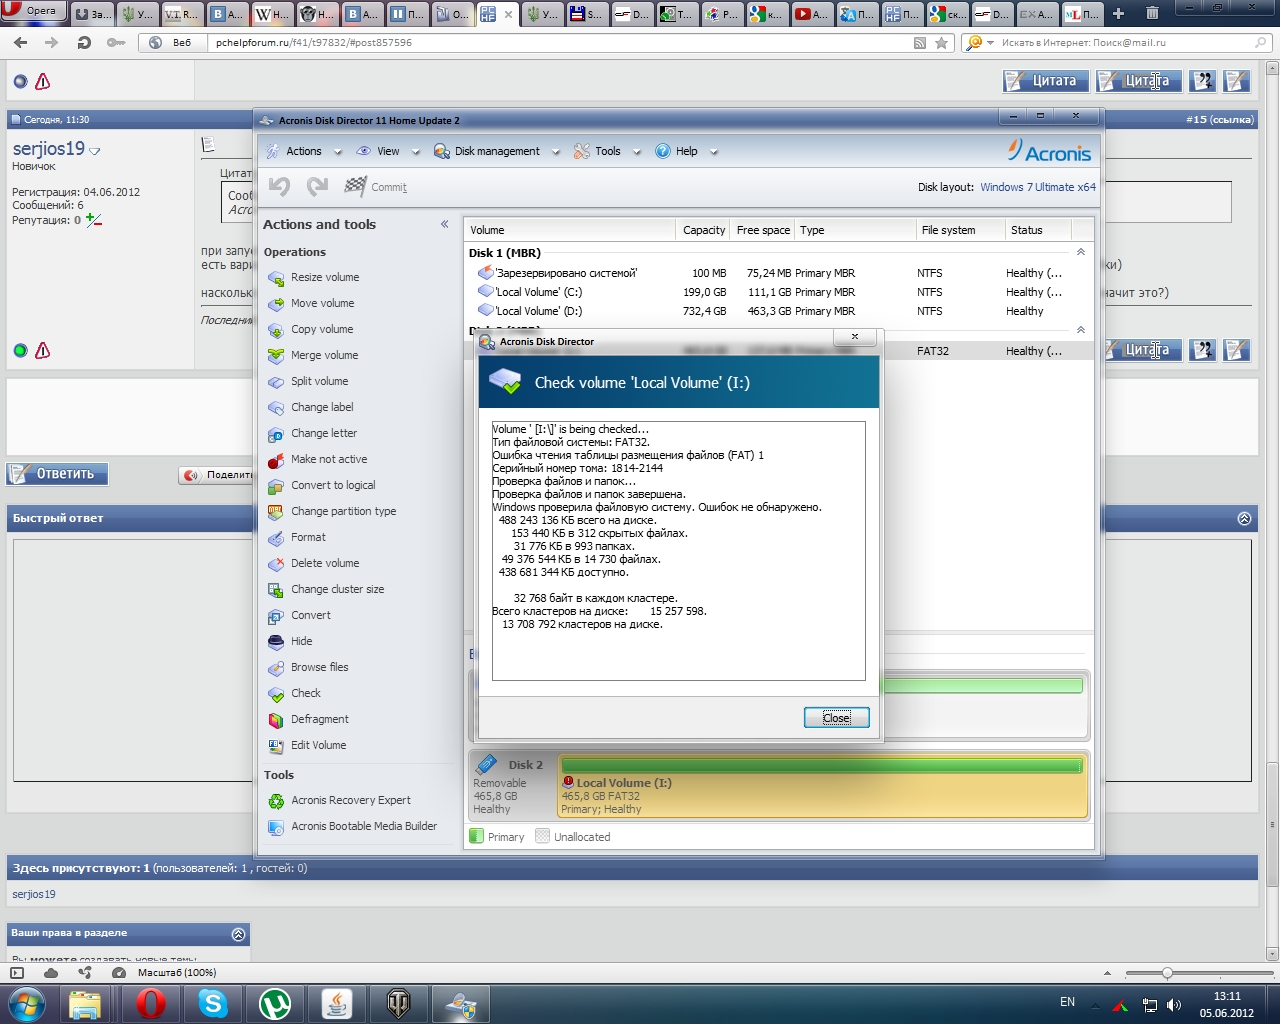Adjust the Opera page zoom slider
The image size is (1280, 1024).
click(x=1166, y=973)
